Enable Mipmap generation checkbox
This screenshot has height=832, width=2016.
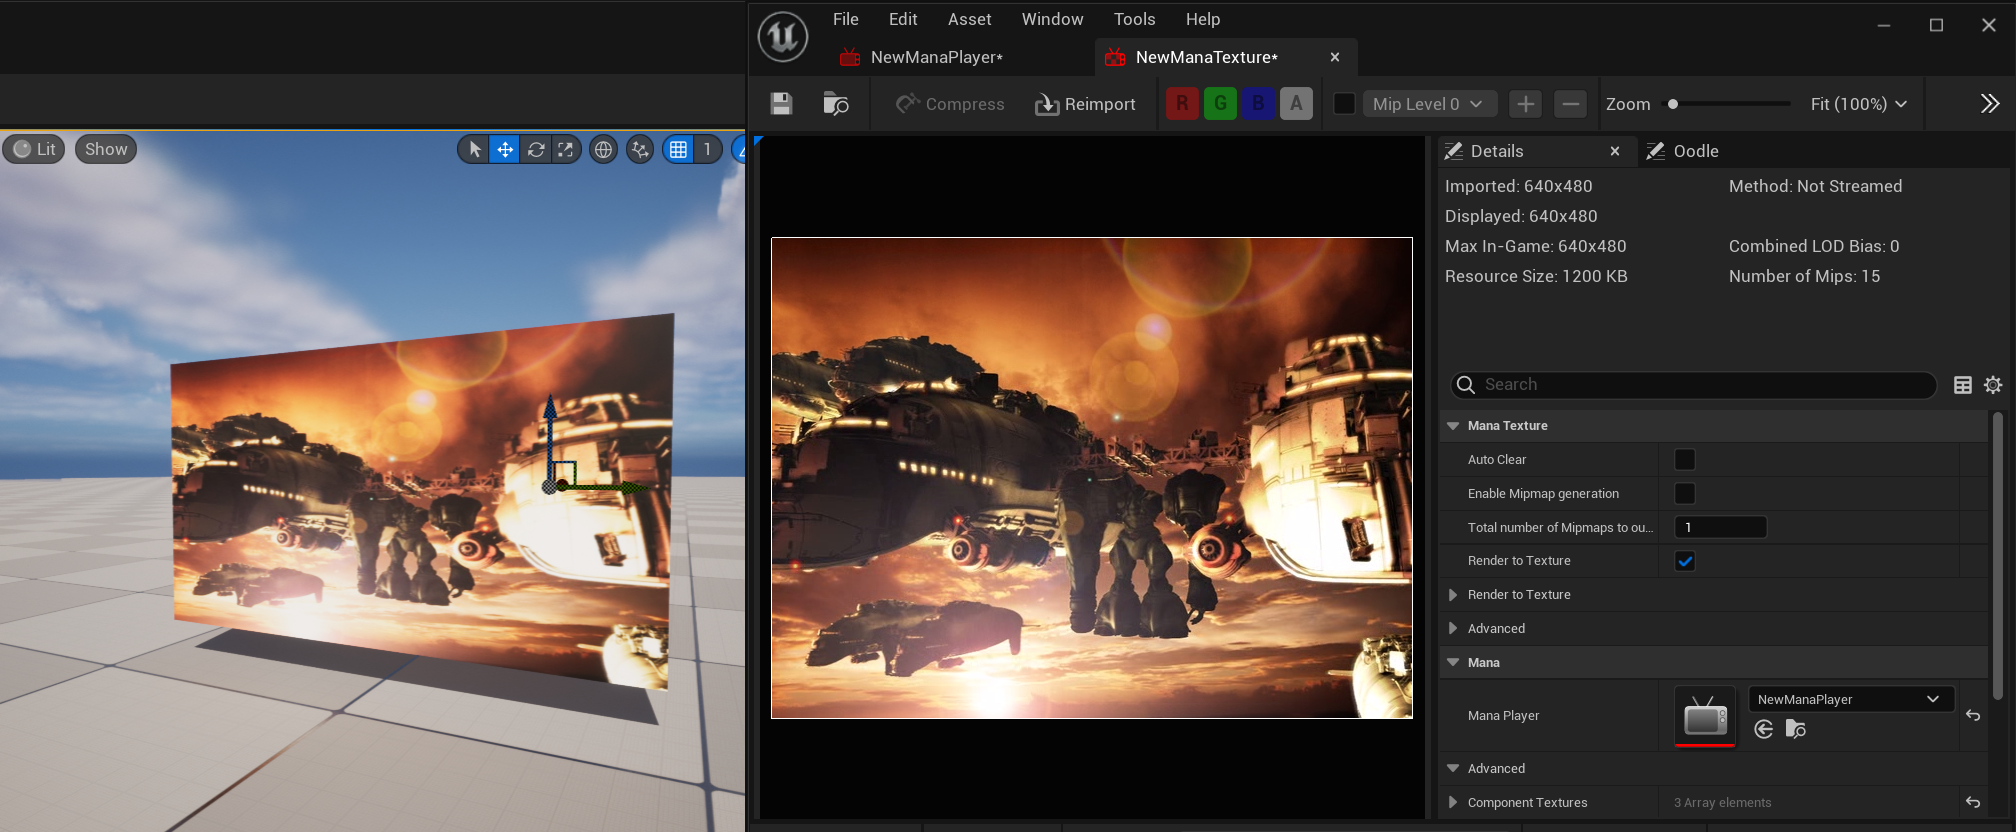coord(1684,494)
